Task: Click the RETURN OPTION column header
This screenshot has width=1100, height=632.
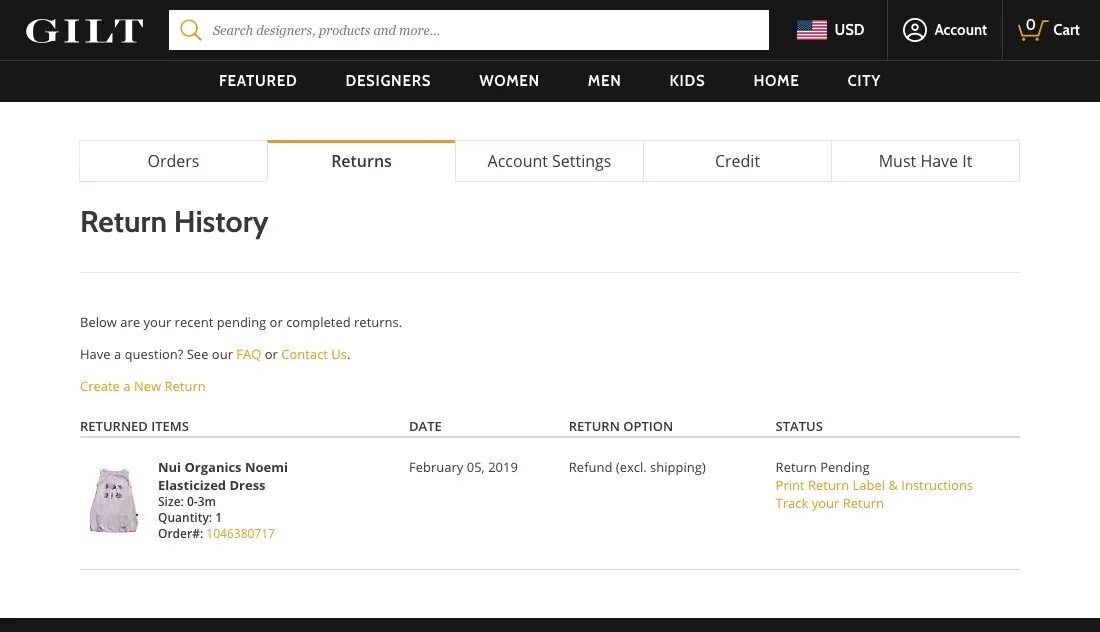Action: [x=621, y=426]
